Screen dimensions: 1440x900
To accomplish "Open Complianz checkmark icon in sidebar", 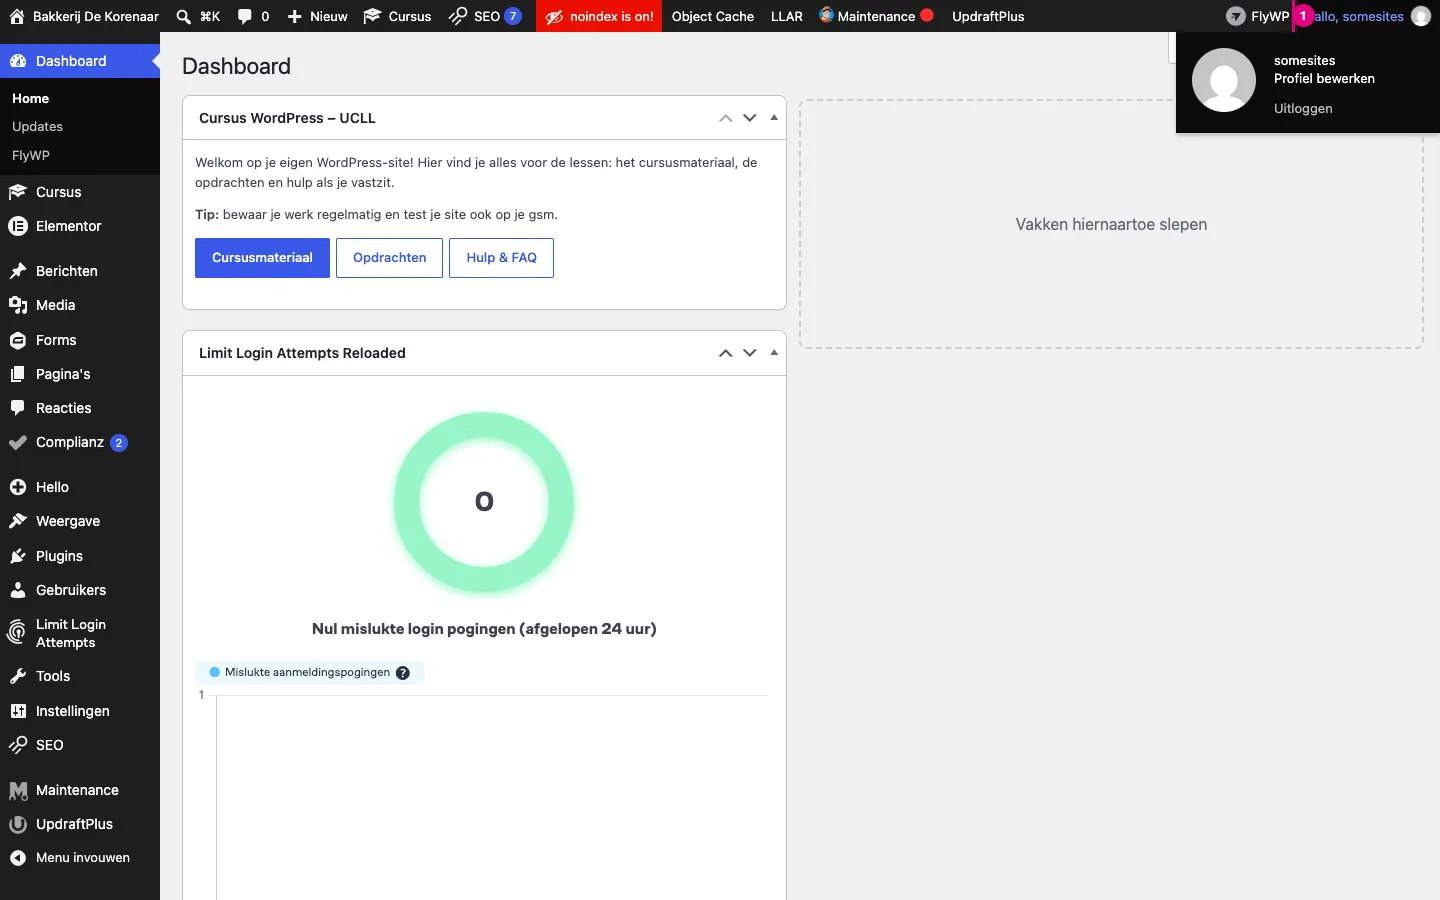I will coord(18,442).
